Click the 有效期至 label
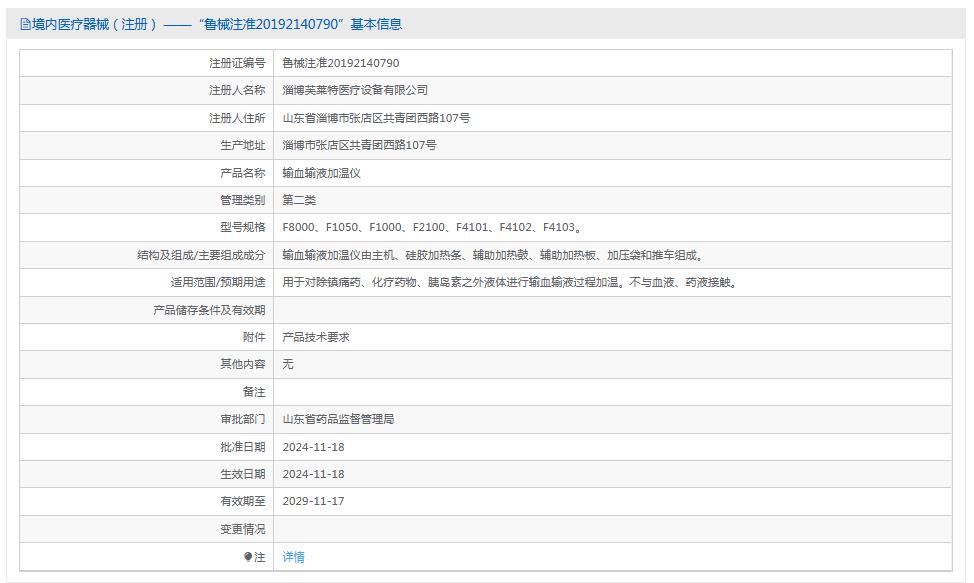The width and height of the screenshot is (974, 583). [x=242, y=502]
